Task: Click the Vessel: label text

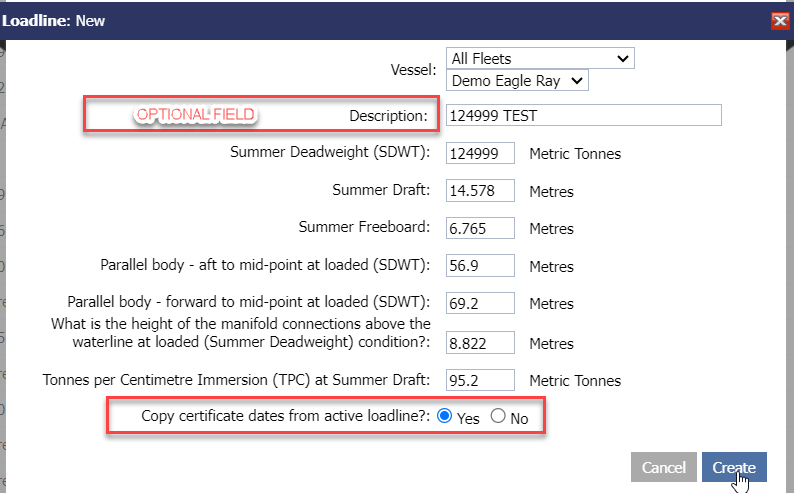Action: coord(413,70)
